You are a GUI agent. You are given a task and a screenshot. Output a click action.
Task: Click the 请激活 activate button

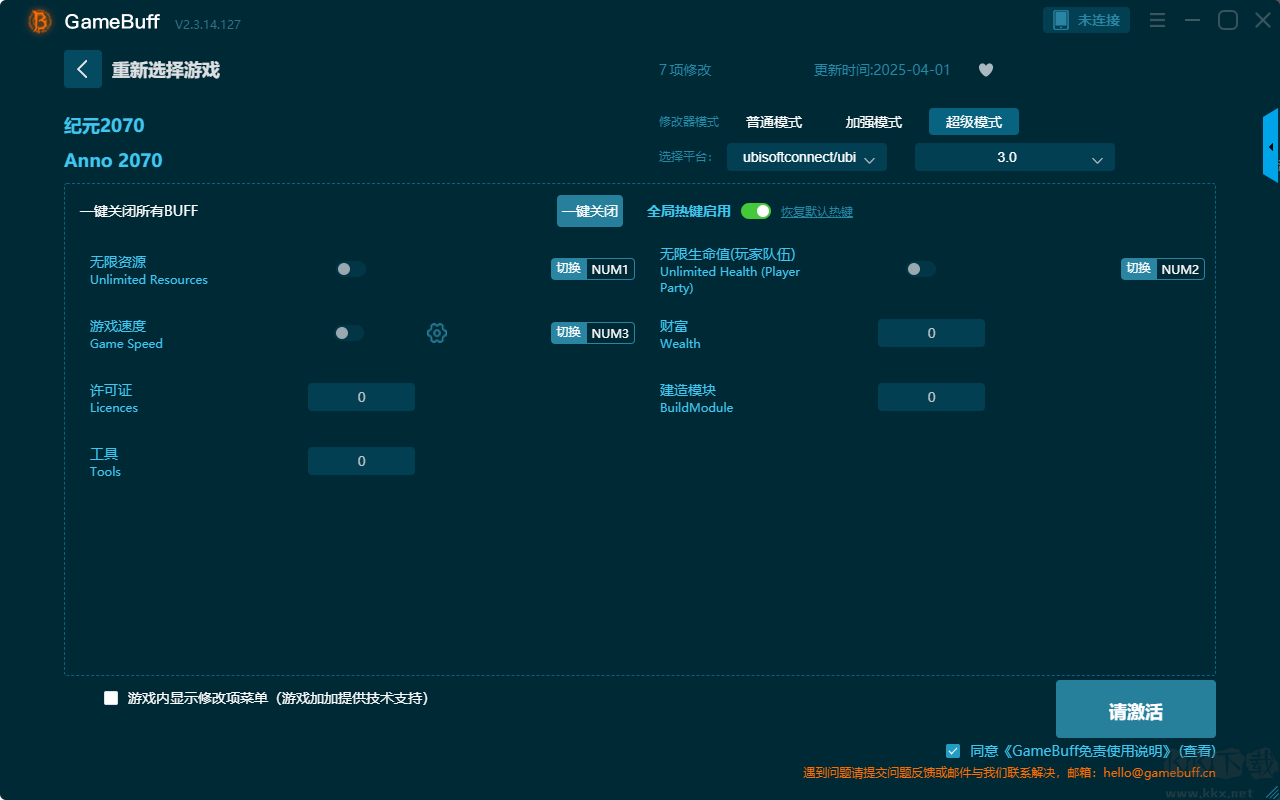pyautogui.click(x=1136, y=709)
